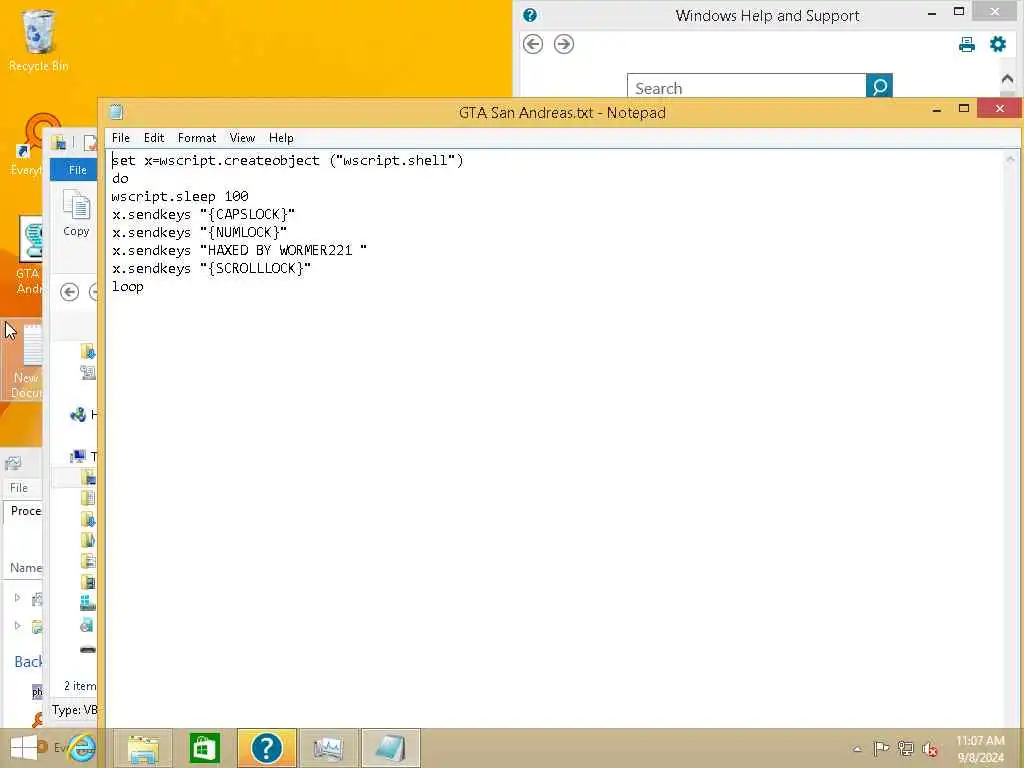Open Notepad's Format menu

click(197, 138)
